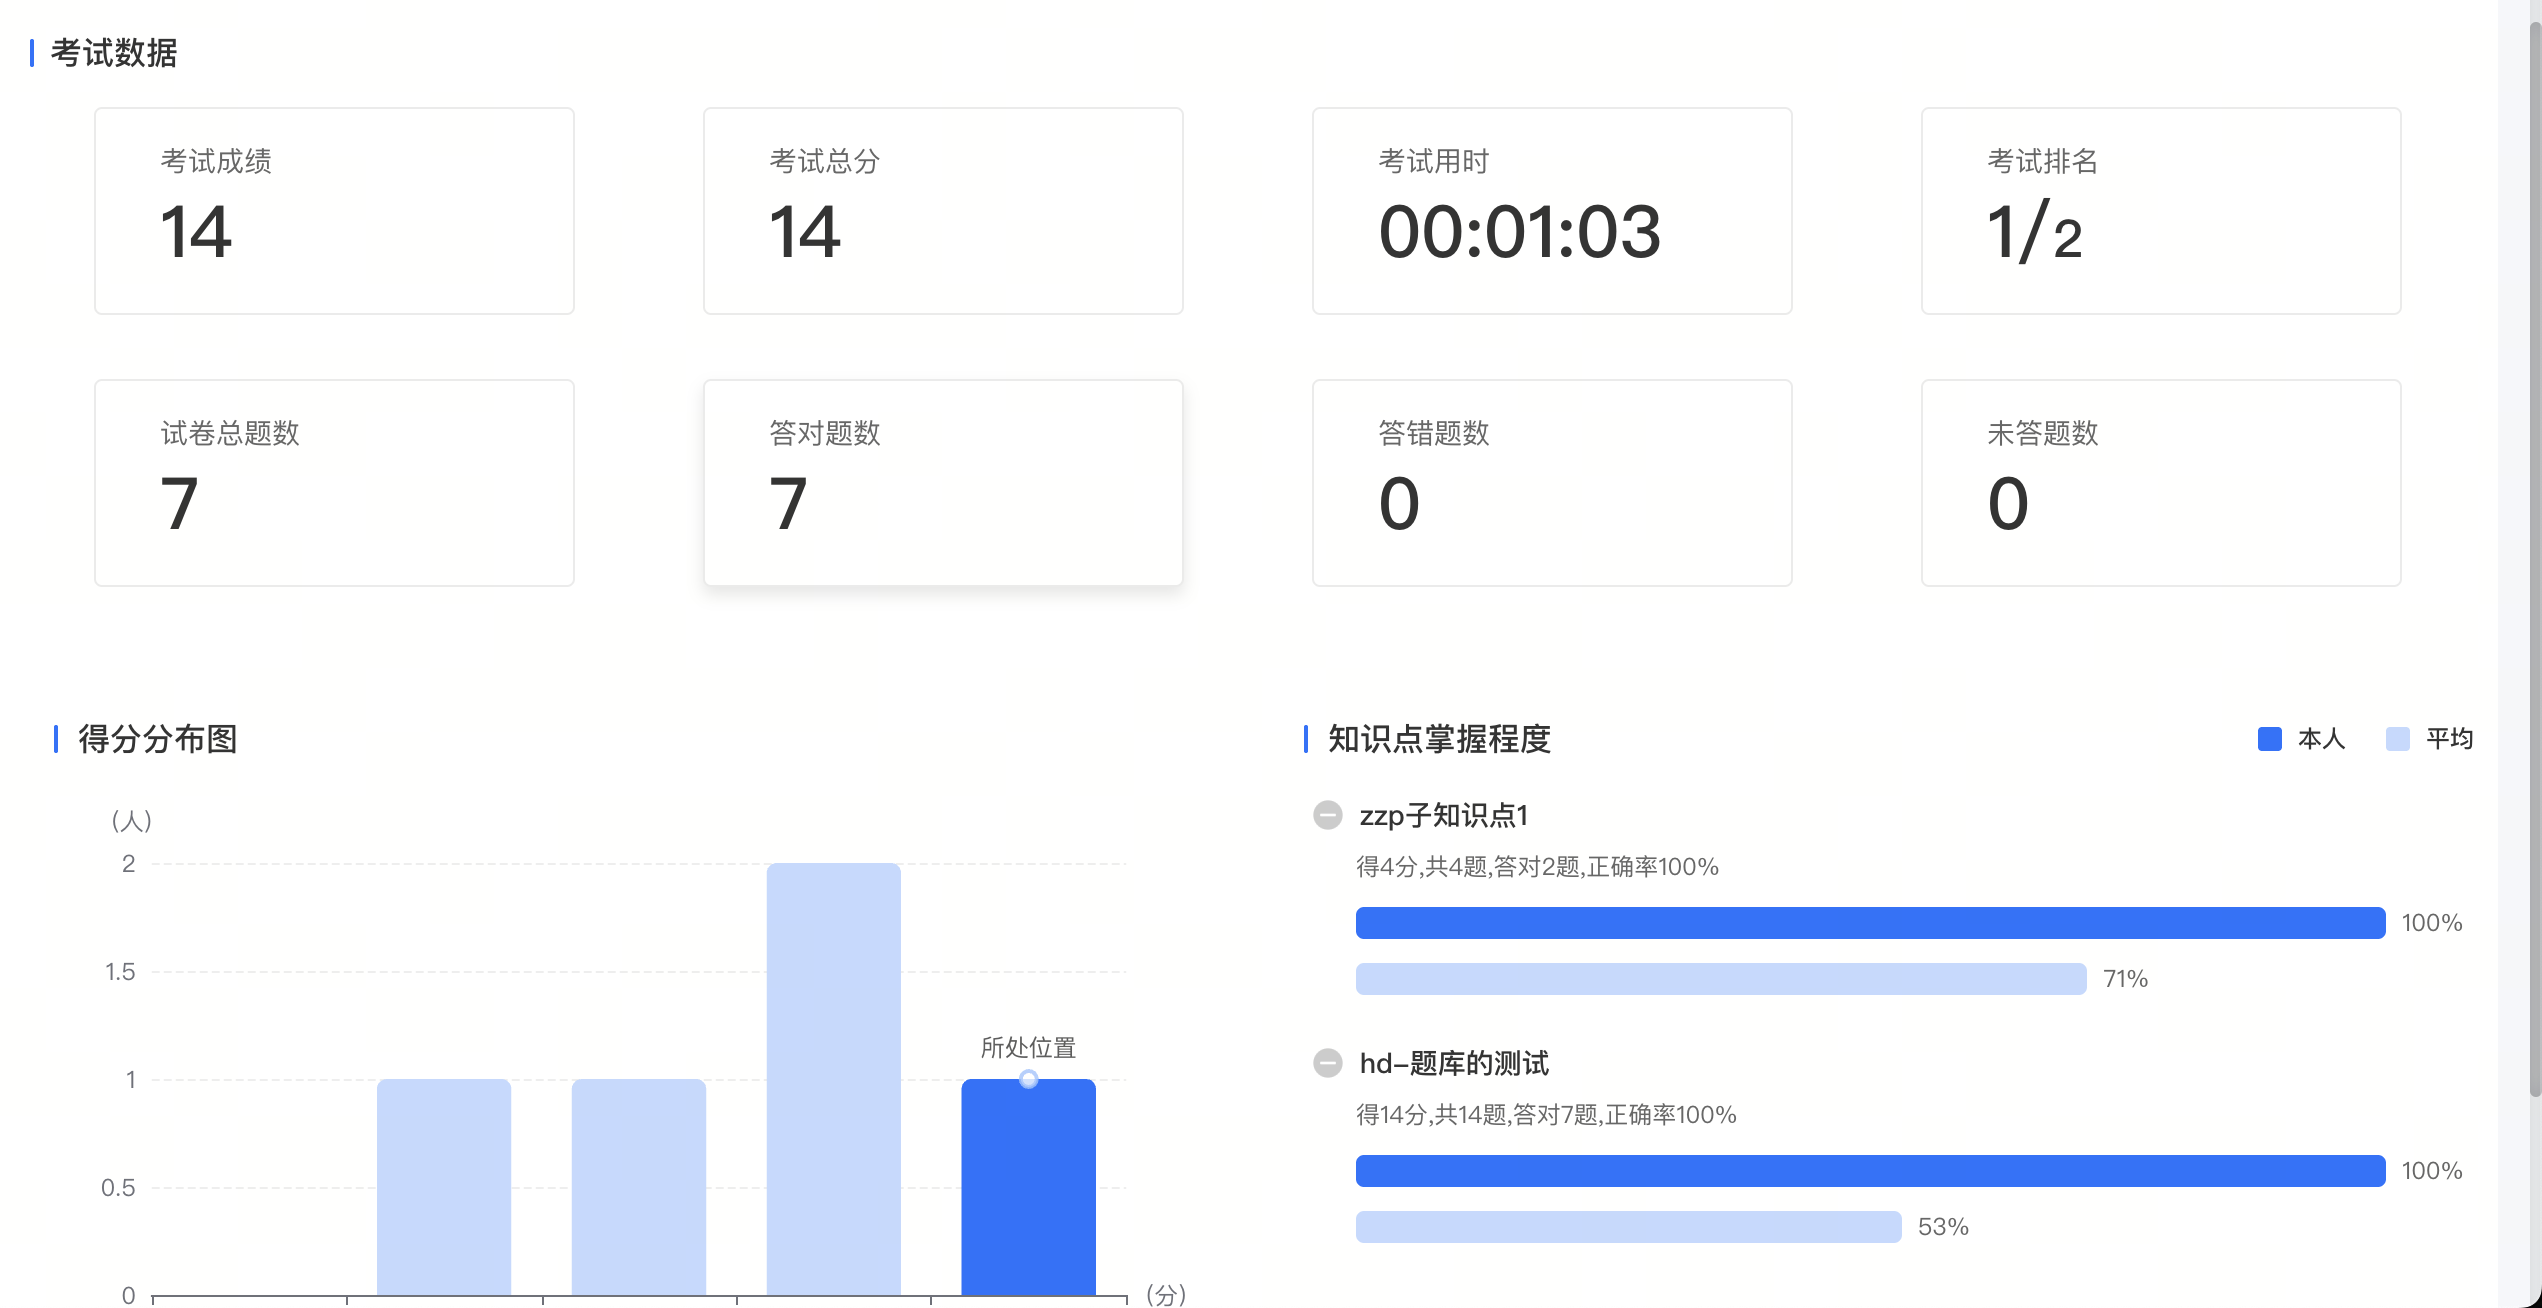Click the (分) x-axis unit label
Screen dimensions: 2542x1308
point(1166,1294)
